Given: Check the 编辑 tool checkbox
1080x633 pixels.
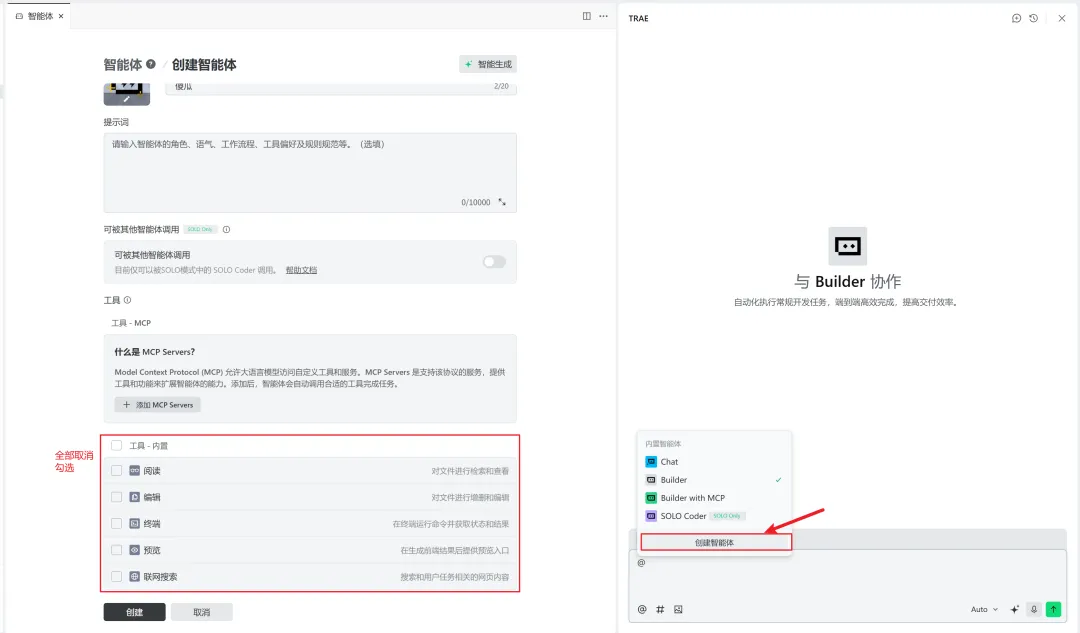Looking at the screenshot, I should (x=116, y=497).
